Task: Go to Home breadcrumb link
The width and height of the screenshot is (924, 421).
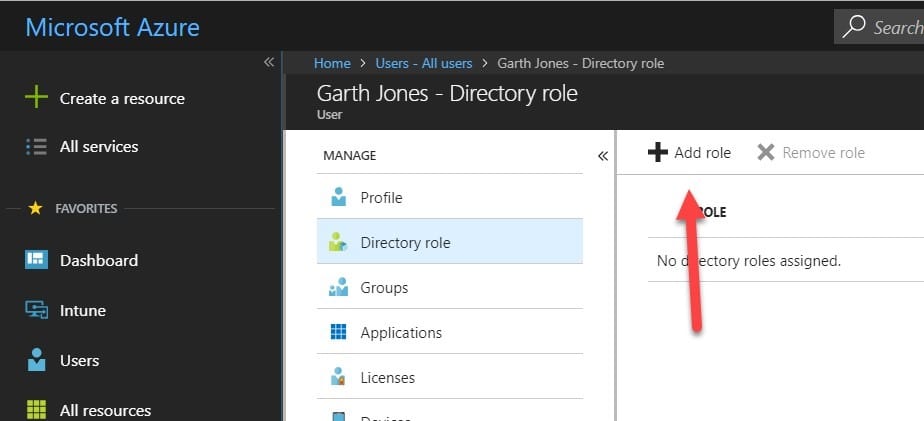Action: pyautogui.click(x=332, y=63)
